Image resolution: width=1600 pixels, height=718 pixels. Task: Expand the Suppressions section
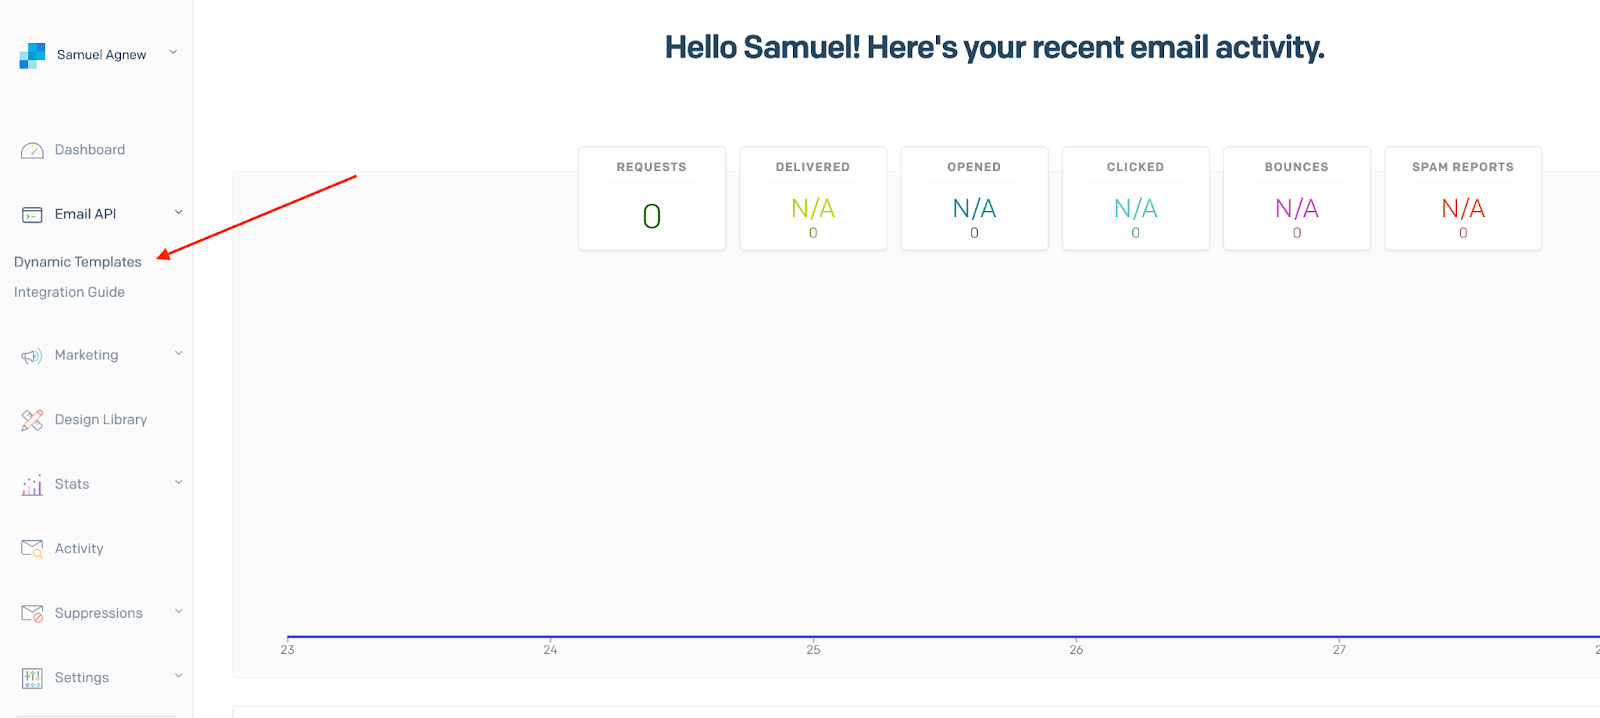pos(178,611)
